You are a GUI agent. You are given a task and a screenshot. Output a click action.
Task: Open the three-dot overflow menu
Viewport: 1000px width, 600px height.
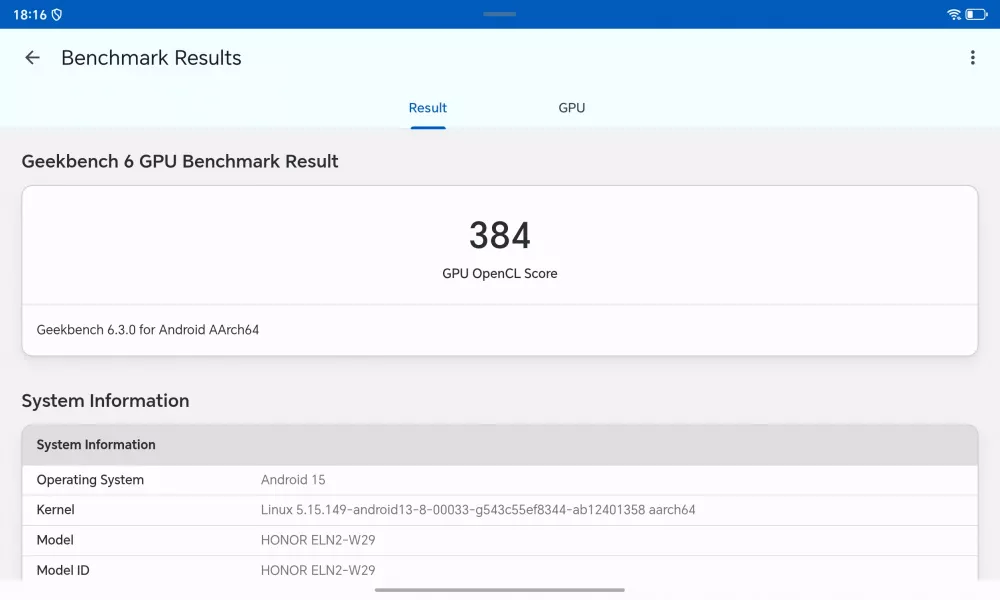click(973, 58)
